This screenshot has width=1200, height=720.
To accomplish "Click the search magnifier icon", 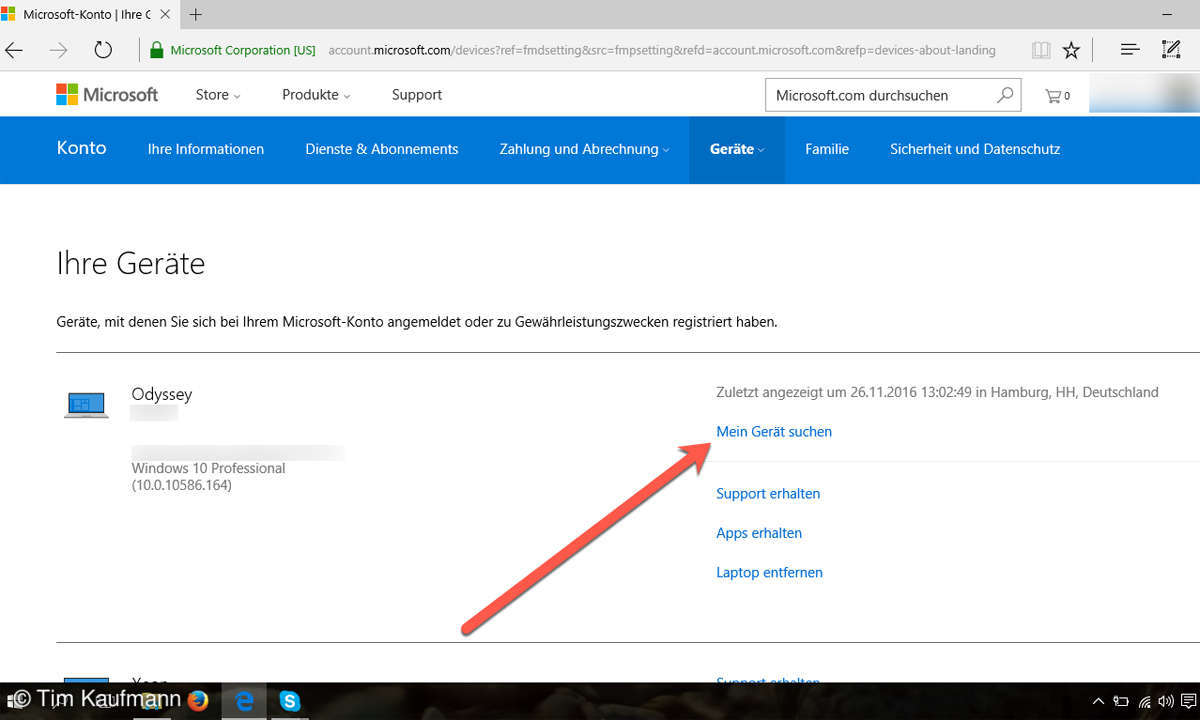I will (1005, 95).
